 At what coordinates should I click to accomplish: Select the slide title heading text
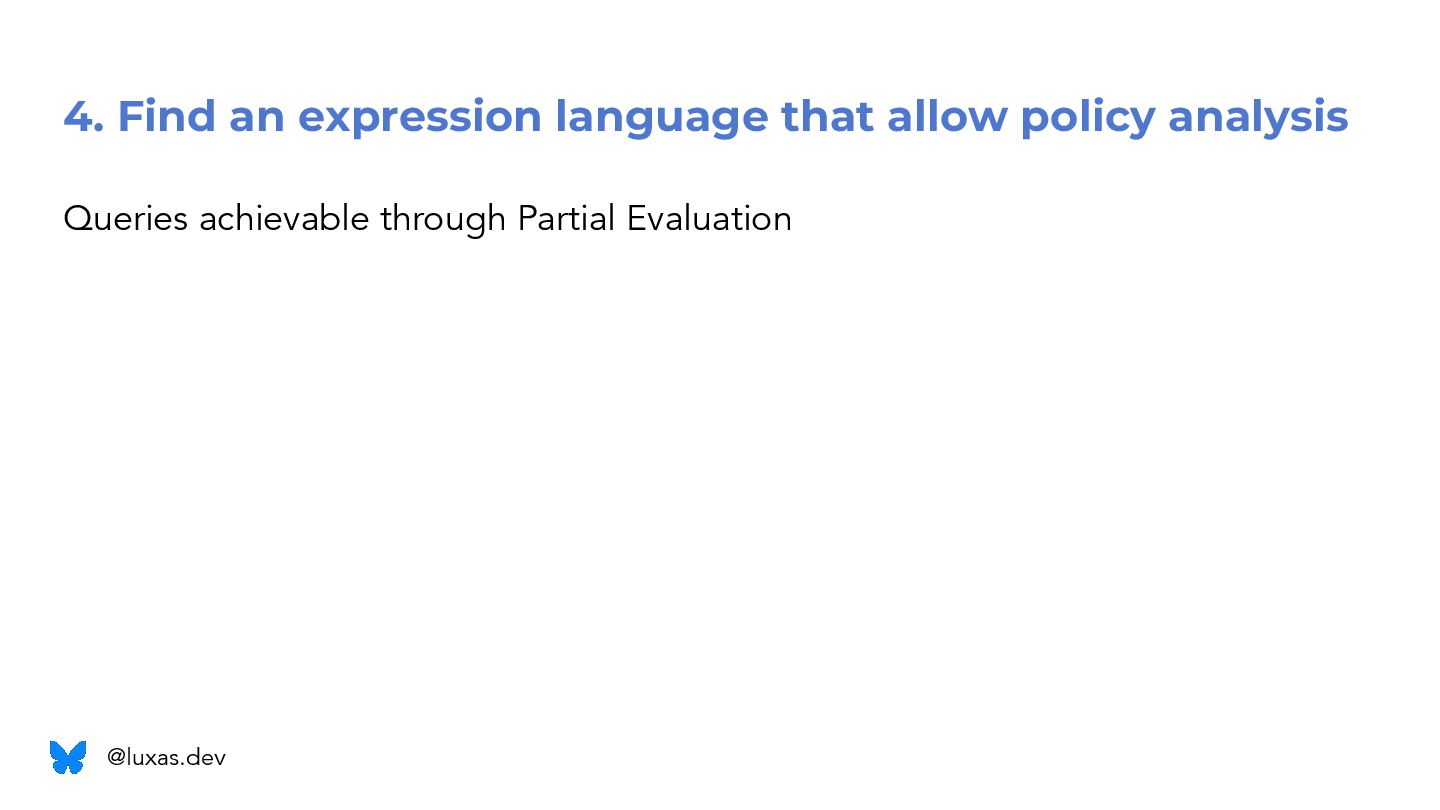(705, 117)
